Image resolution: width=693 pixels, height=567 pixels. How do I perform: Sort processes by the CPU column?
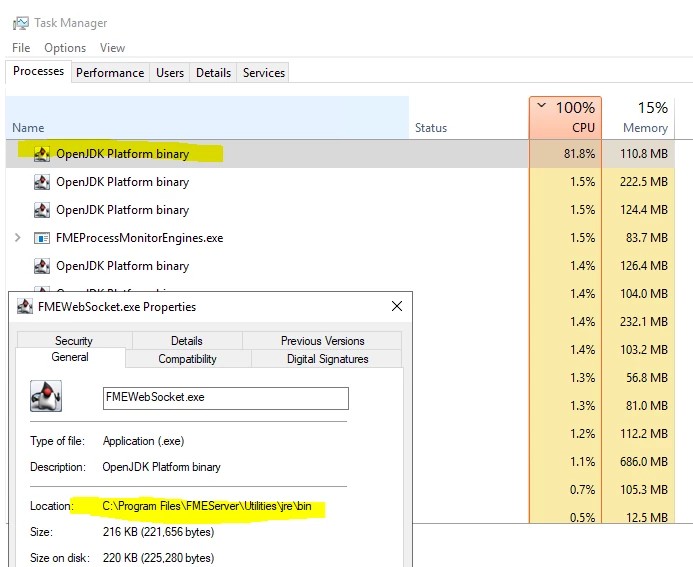[x=565, y=118]
